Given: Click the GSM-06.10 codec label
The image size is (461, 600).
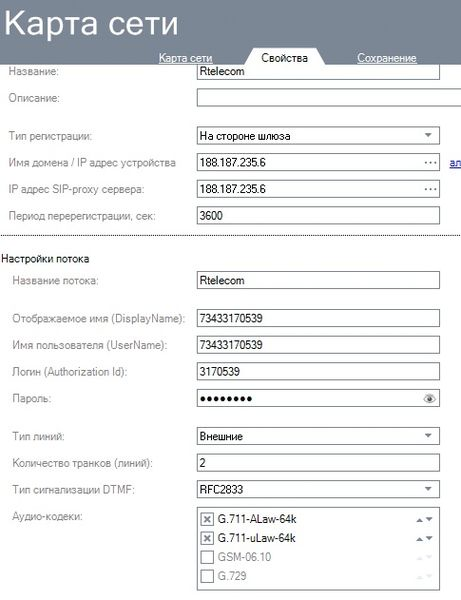Looking at the screenshot, I should [244, 557].
